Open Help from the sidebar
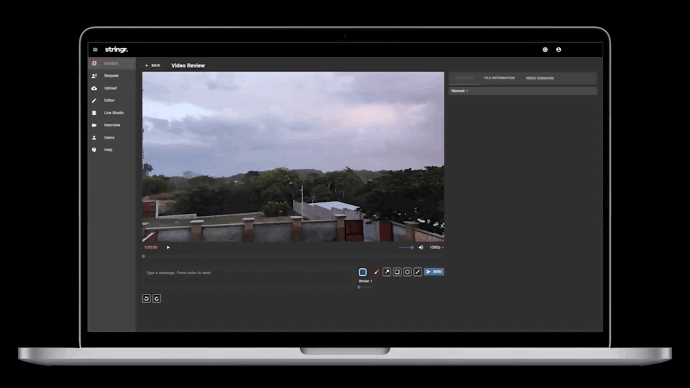This screenshot has height=388, width=690. [112, 150]
